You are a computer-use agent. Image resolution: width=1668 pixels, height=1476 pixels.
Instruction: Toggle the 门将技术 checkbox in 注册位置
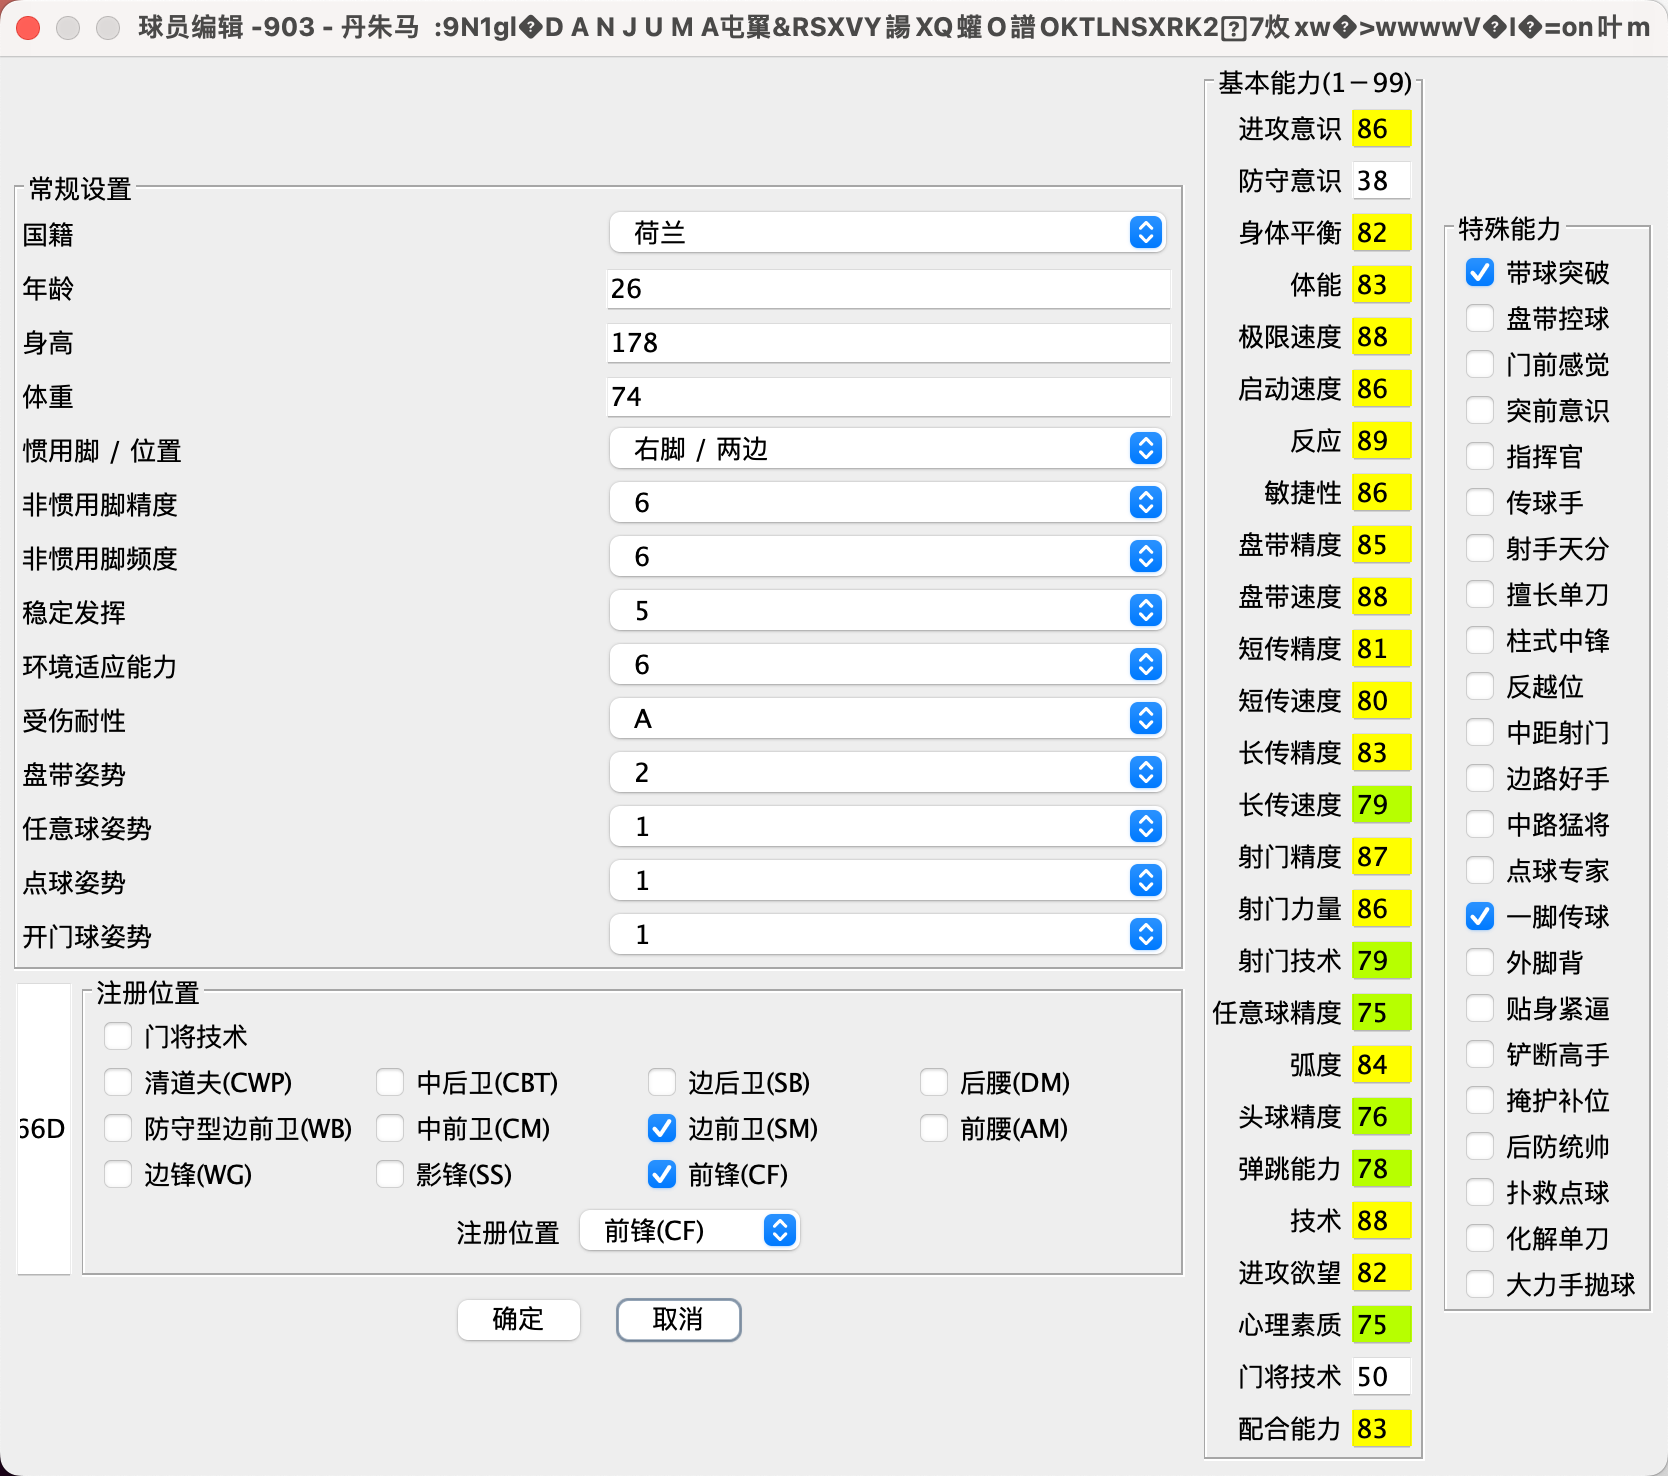[x=118, y=1036]
